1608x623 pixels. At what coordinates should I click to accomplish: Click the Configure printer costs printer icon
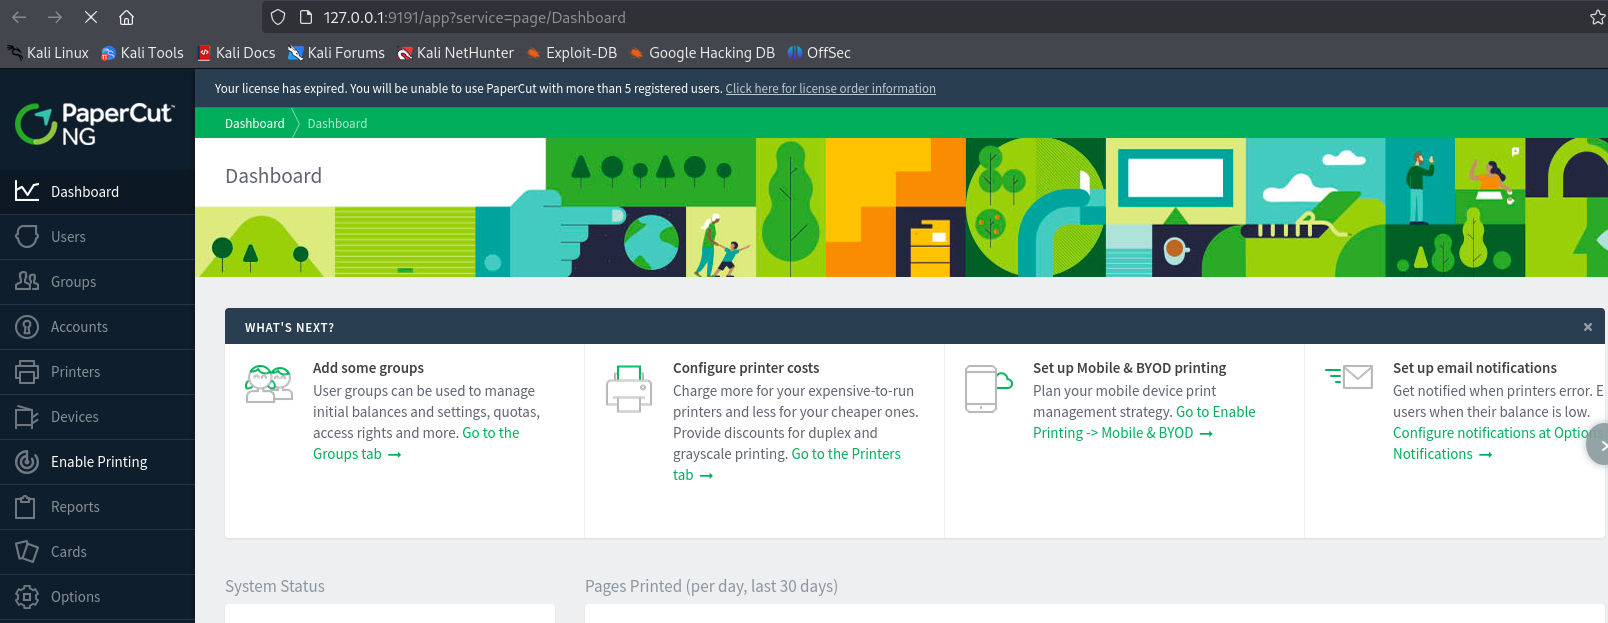click(629, 389)
